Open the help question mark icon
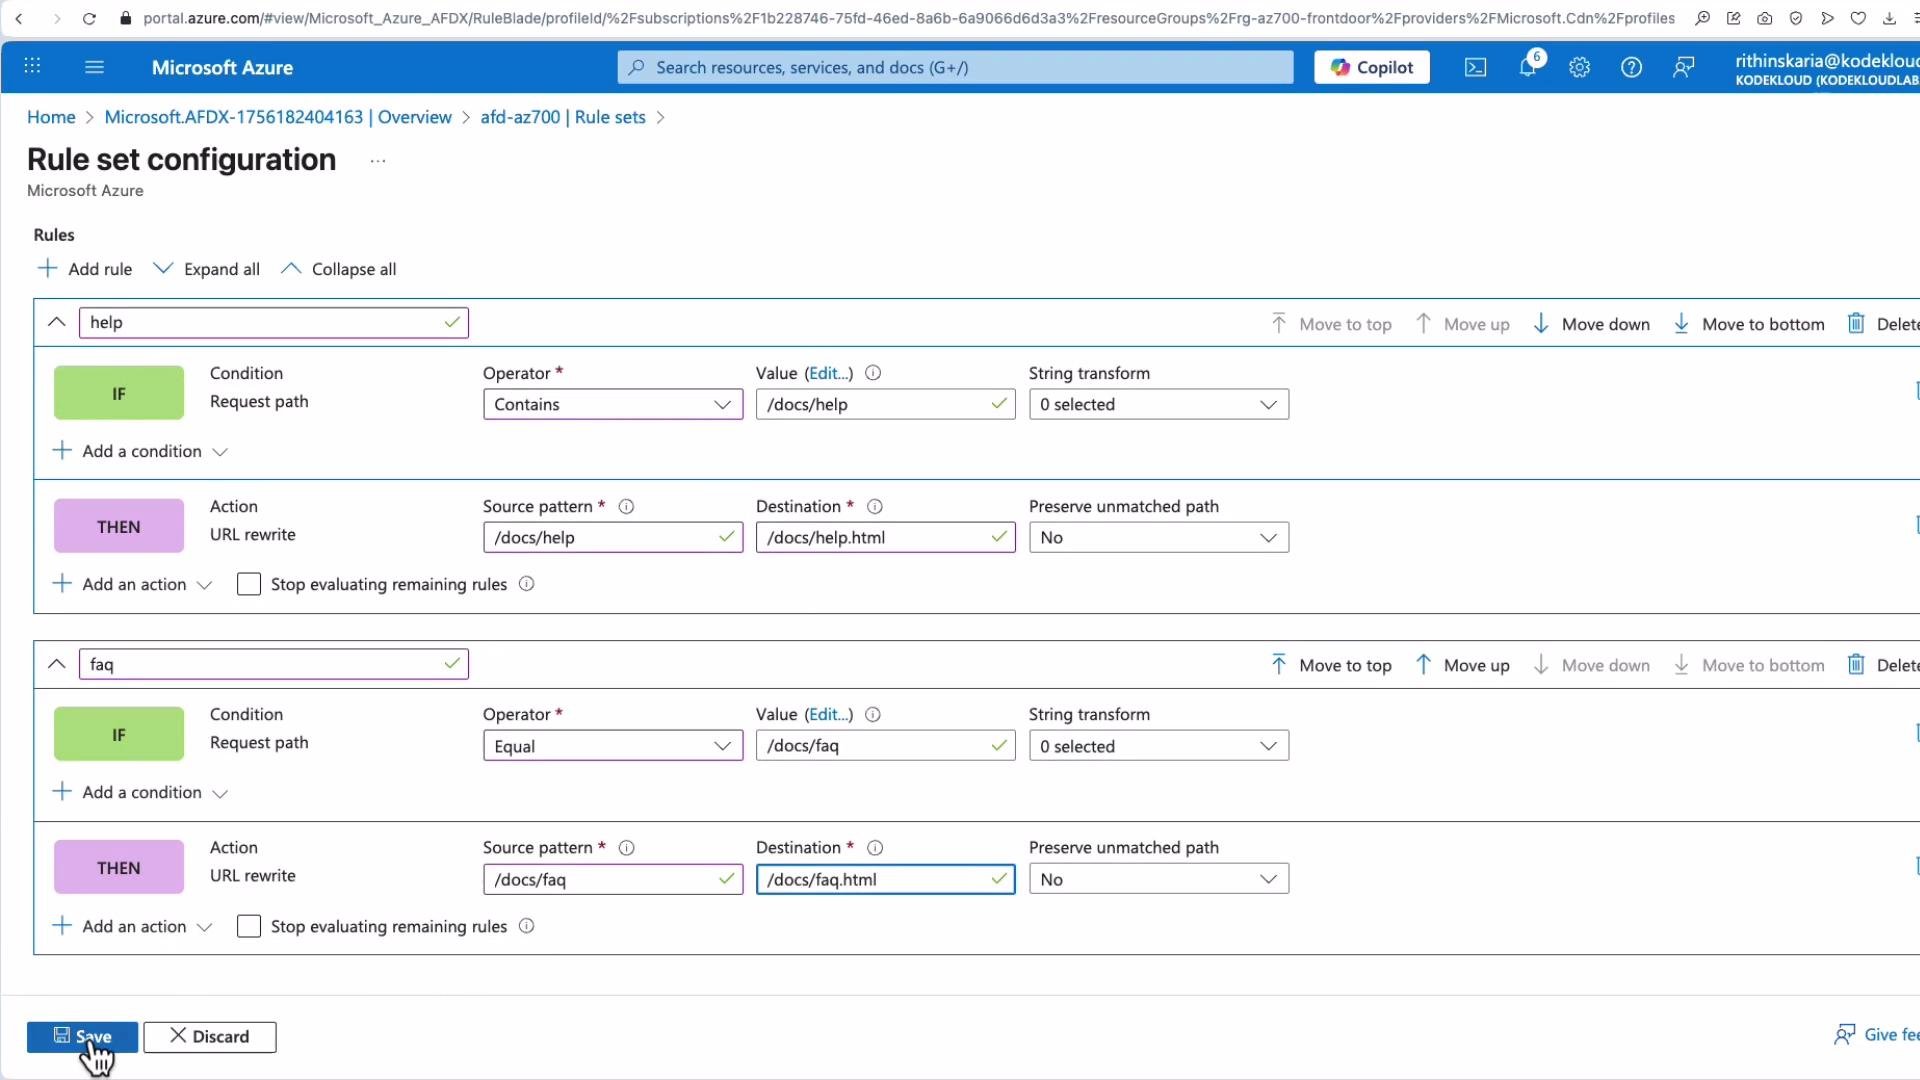This screenshot has height=1080, width=1920. point(1631,67)
